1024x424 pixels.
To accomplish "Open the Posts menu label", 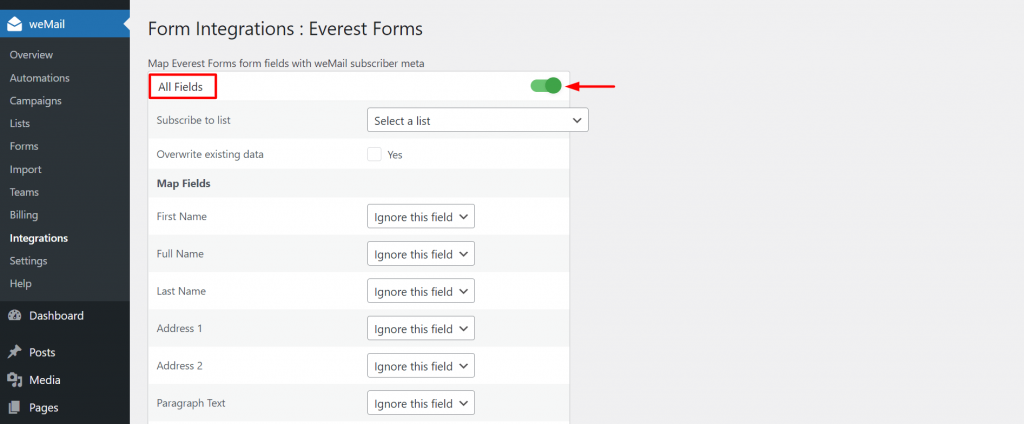I will tap(42, 352).
